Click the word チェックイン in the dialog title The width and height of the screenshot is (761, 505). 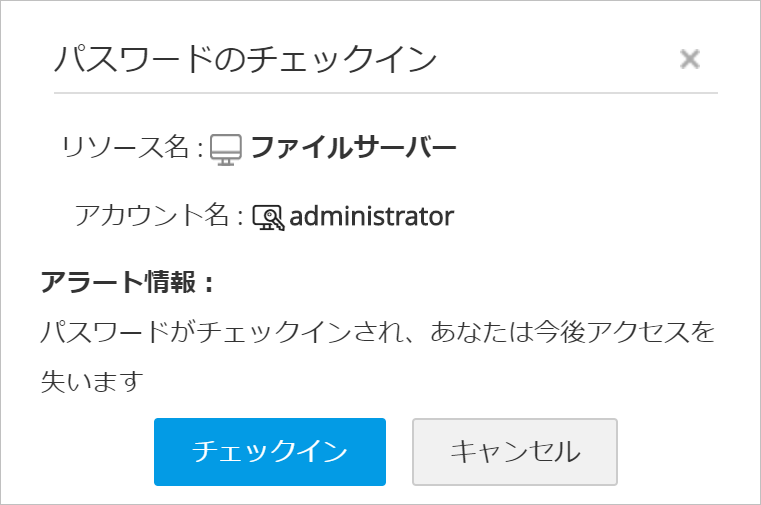tap(341, 59)
